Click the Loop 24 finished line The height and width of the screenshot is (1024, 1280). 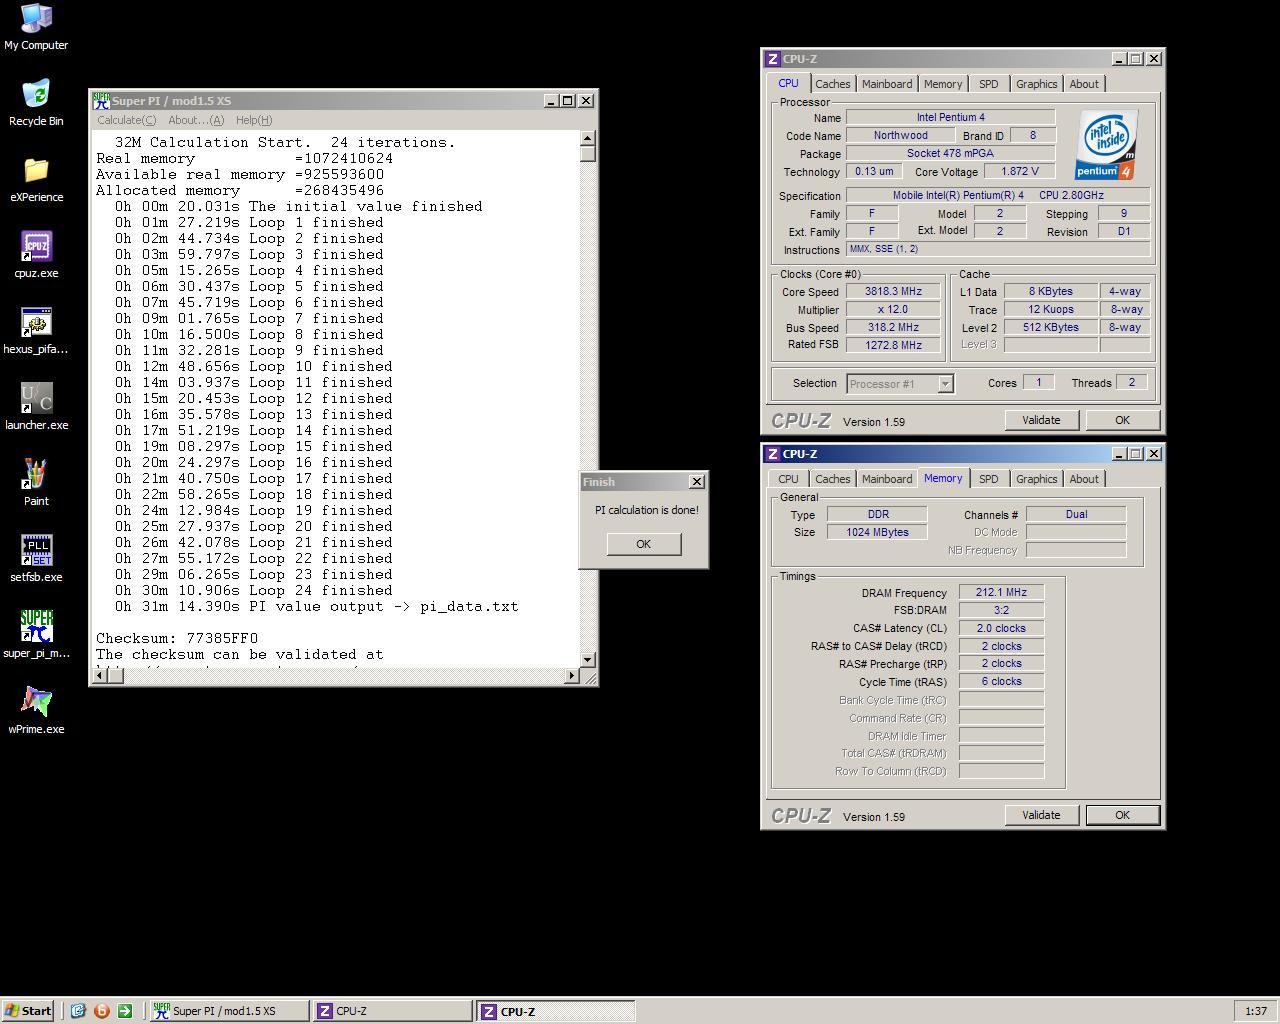pyautogui.click(x=253, y=590)
